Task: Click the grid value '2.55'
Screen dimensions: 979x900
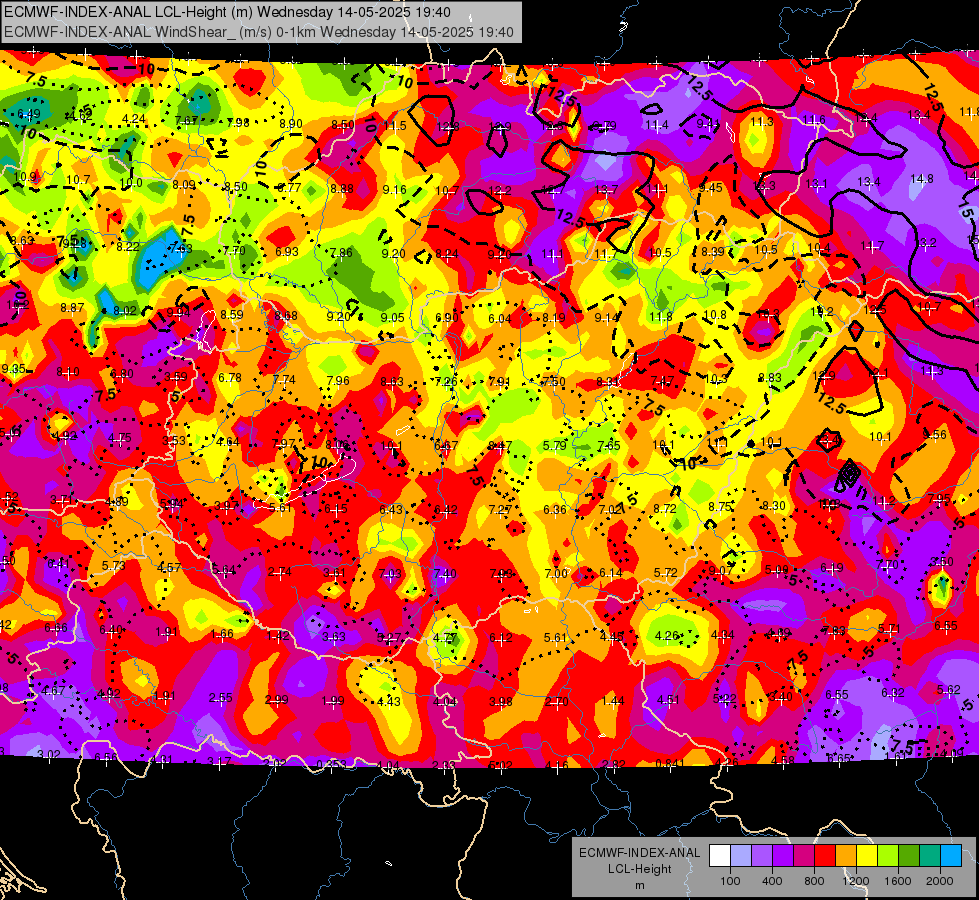Action: pyautogui.click(x=221, y=698)
